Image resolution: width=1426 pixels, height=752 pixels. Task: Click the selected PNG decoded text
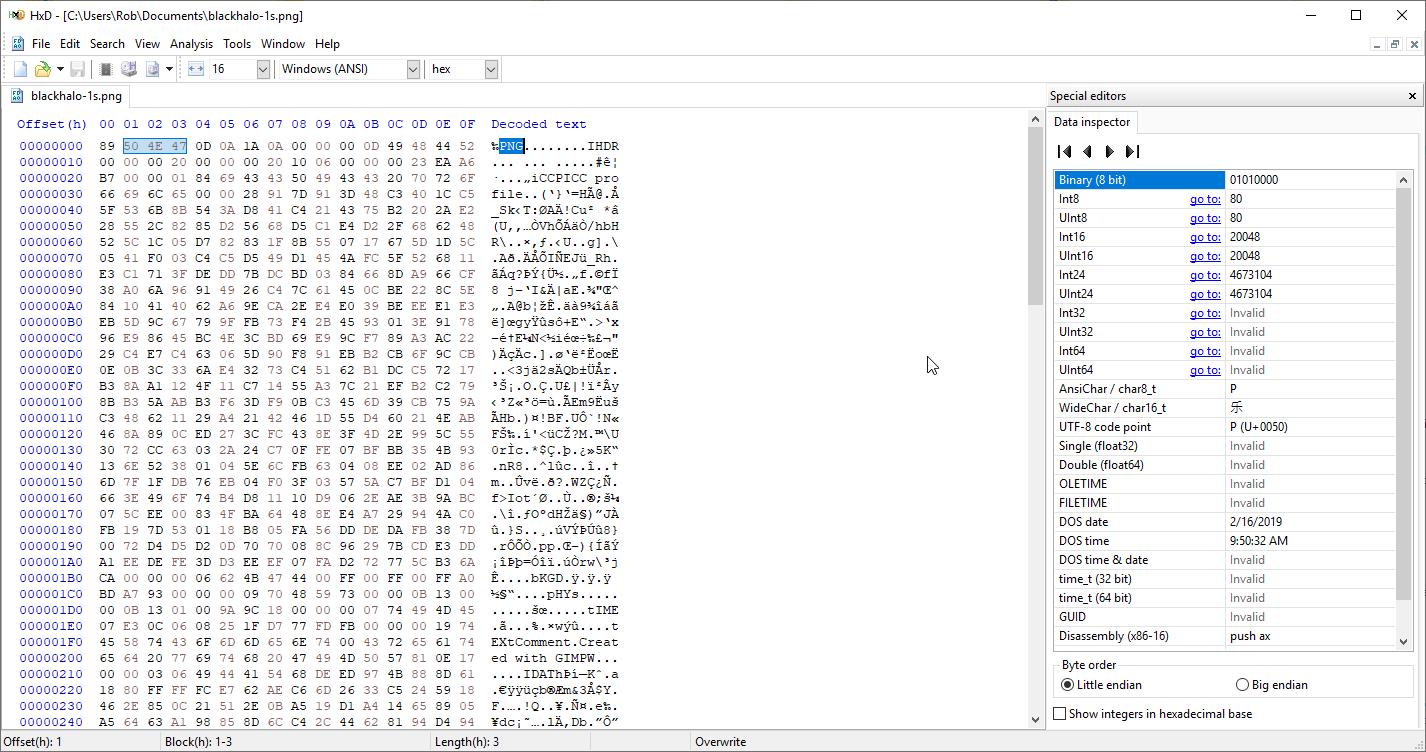tap(512, 146)
